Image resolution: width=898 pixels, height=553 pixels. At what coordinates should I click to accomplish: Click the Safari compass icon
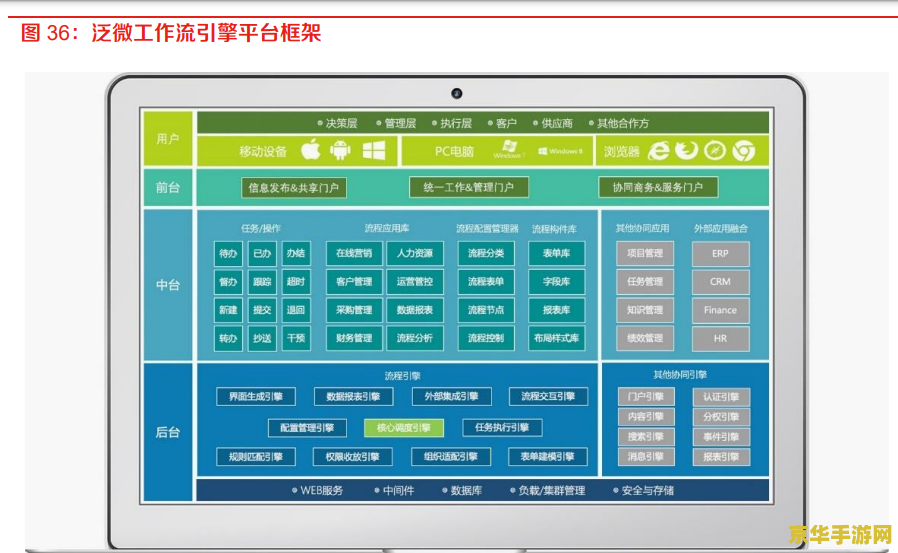coord(715,151)
